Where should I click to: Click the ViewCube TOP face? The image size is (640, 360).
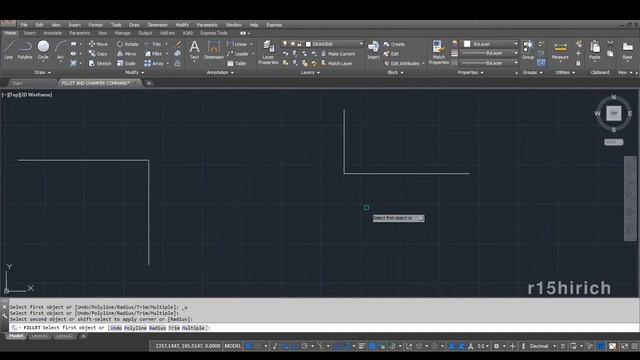(x=613, y=113)
